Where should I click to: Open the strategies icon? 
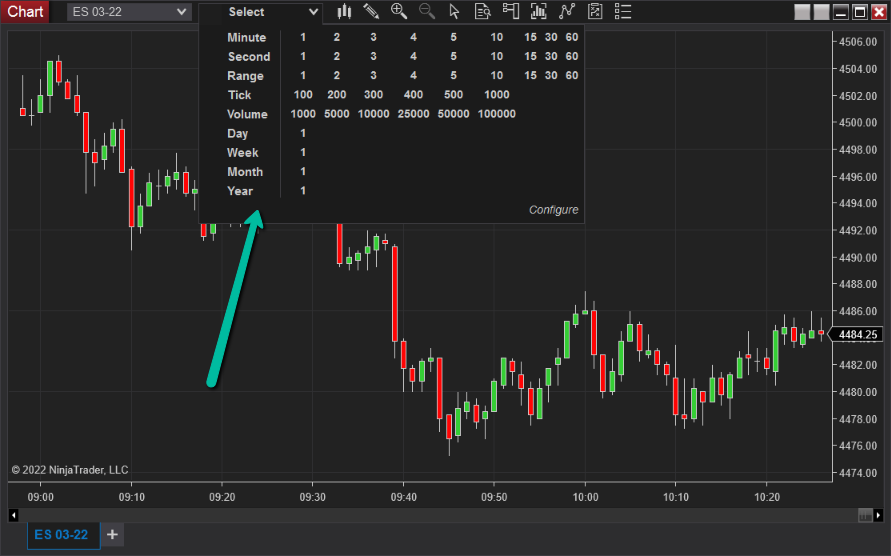click(x=567, y=11)
